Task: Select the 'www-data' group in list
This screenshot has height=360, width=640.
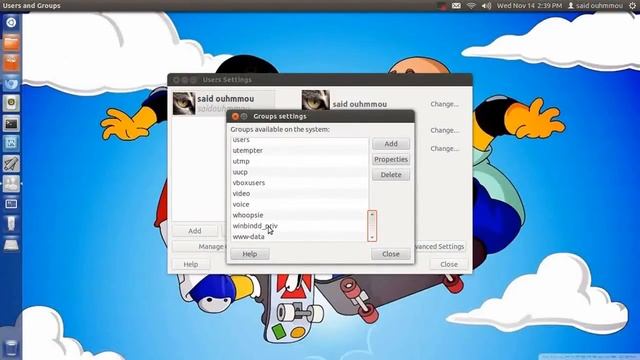Action: click(299, 236)
